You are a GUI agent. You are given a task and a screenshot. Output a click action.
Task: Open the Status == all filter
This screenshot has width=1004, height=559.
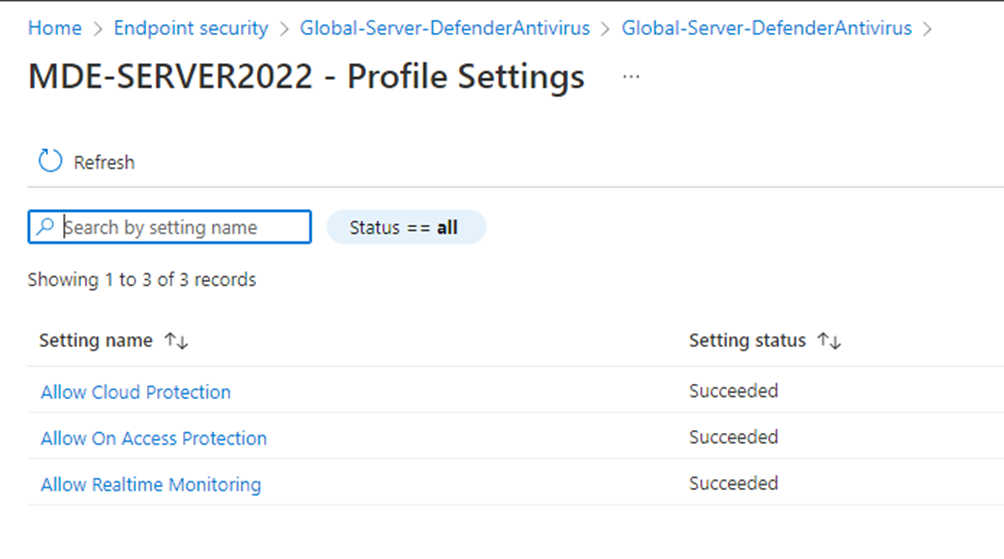[x=406, y=227]
